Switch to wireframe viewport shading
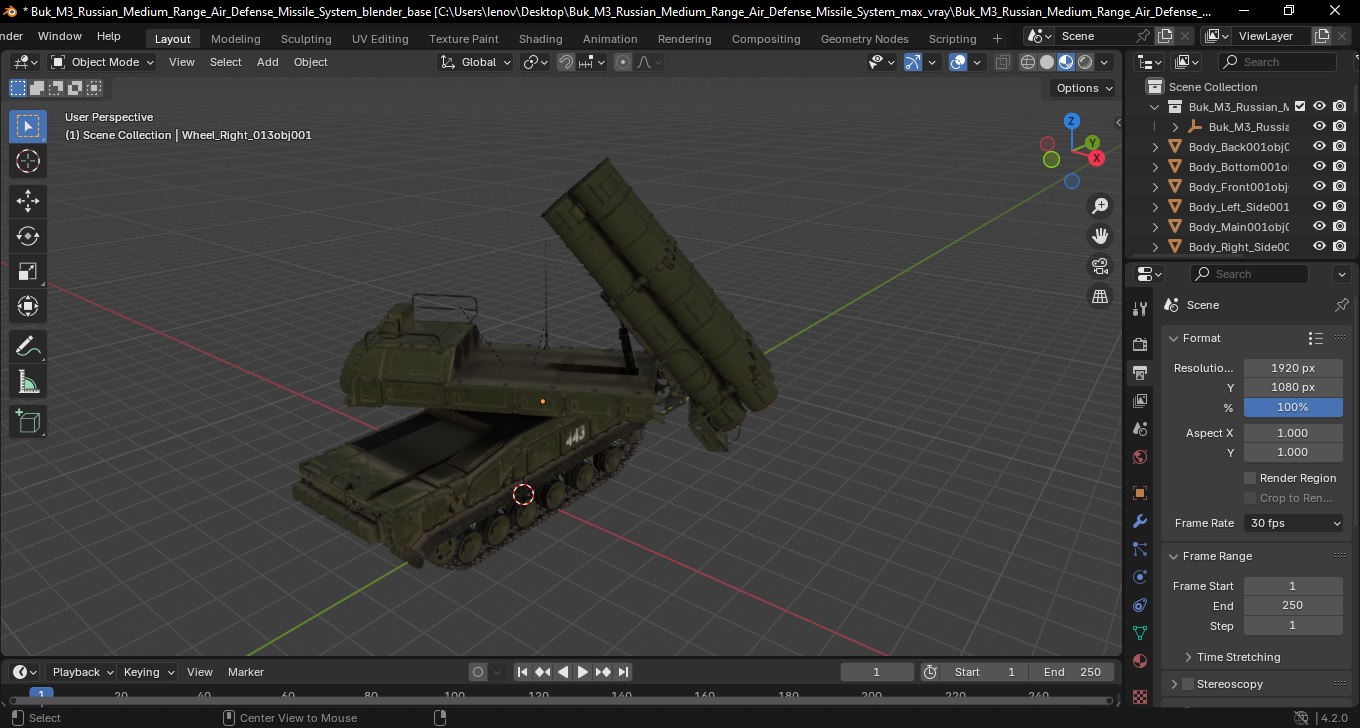 coord(1028,62)
